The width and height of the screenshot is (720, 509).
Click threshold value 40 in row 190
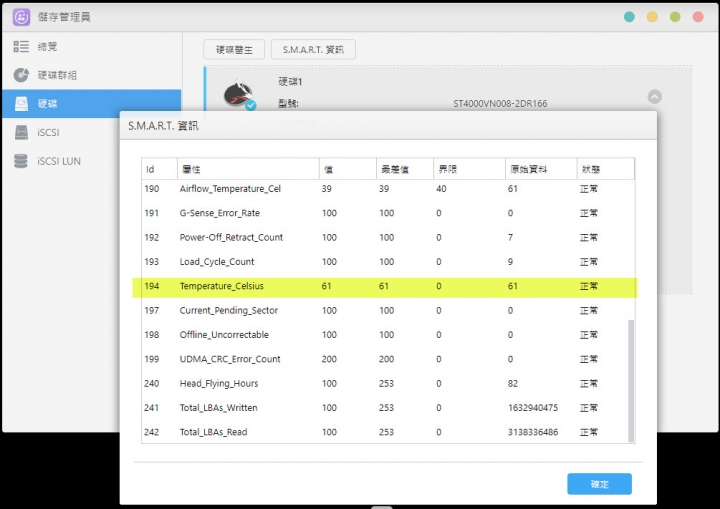tap(441, 189)
